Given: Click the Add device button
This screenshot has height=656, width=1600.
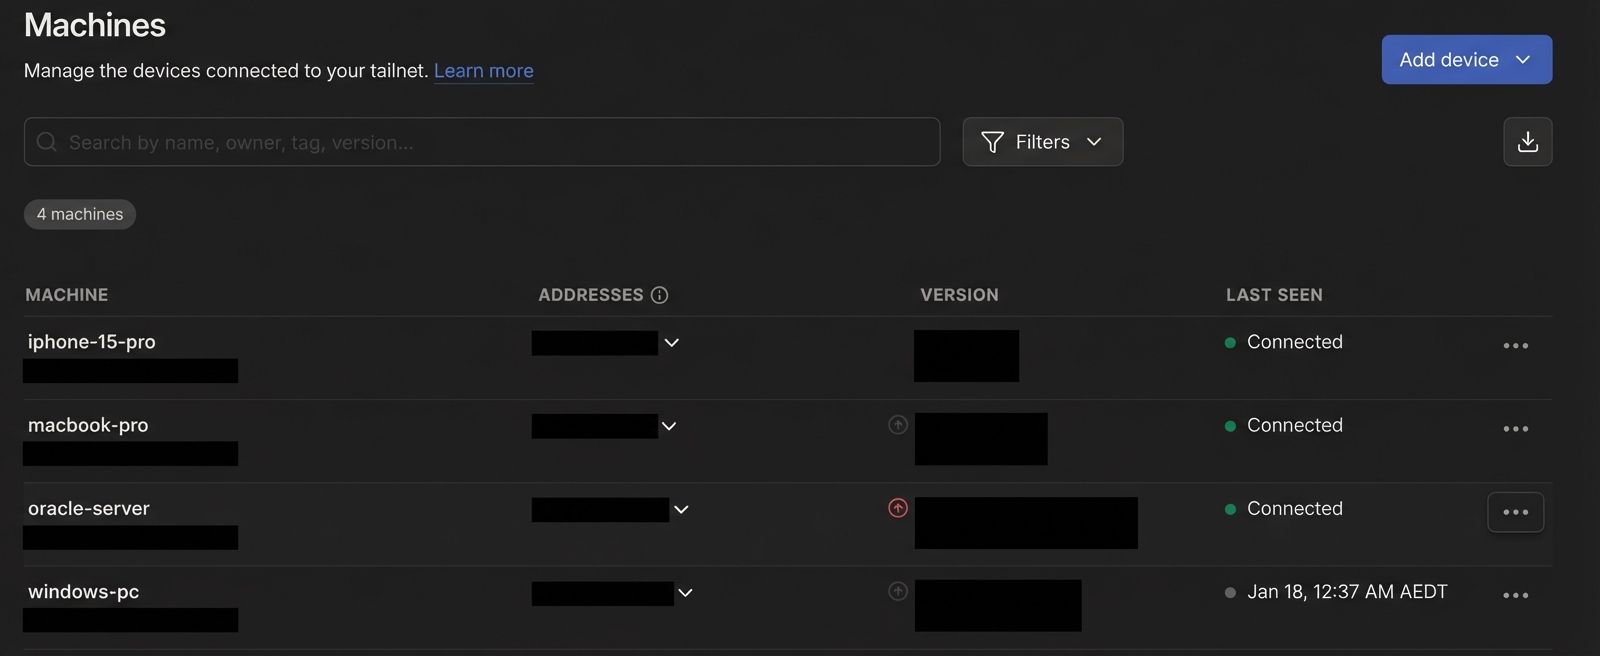Looking at the screenshot, I should [x=1466, y=60].
